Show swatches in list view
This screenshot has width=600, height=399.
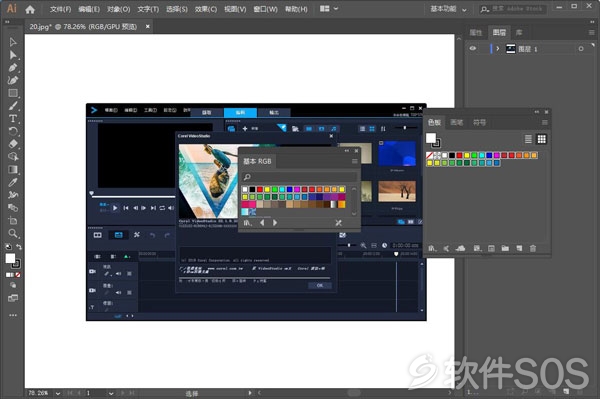tap(528, 139)
